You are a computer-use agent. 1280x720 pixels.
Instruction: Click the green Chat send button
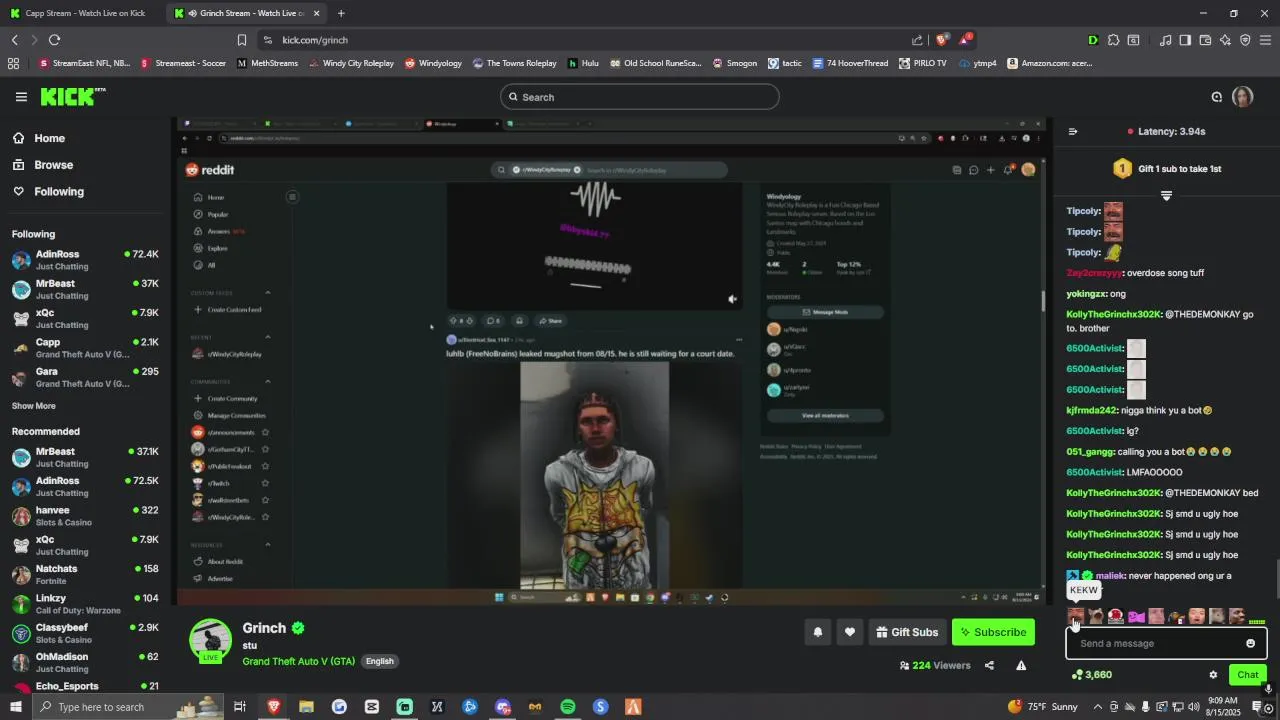[x=1247, y=675]
